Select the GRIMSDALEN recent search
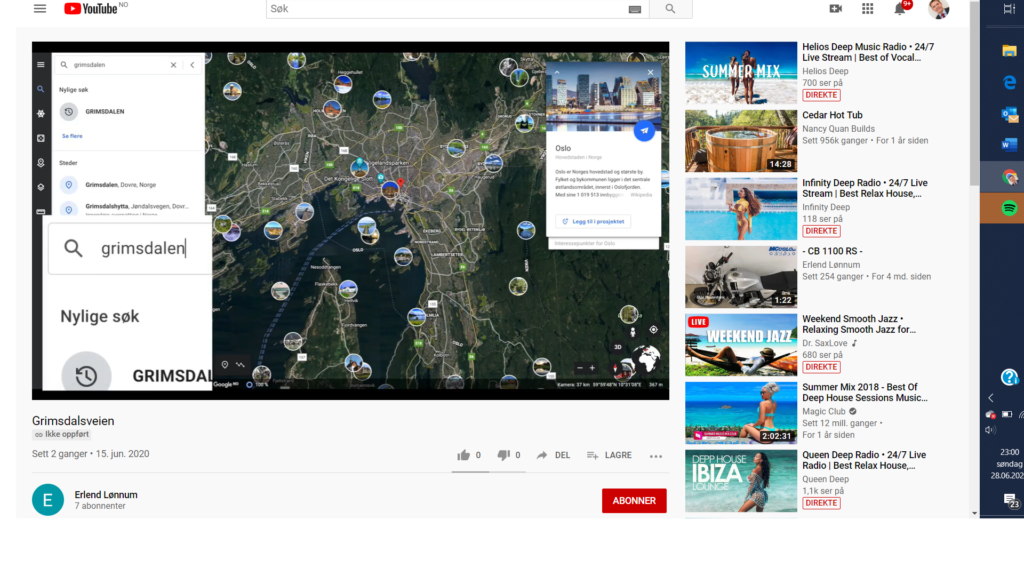The width and height of the screenshot is (1024, 576). pos(104,112)
